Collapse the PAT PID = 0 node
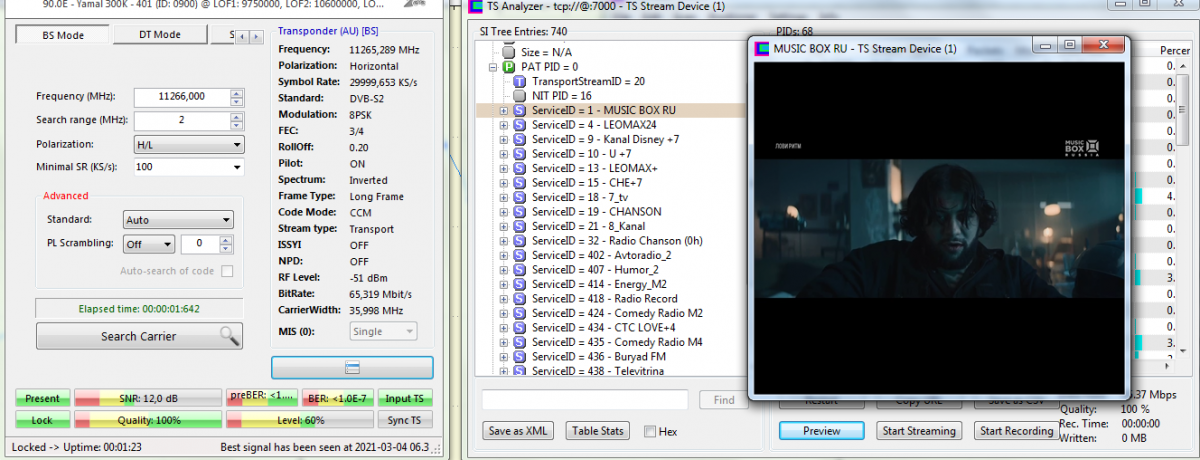Screen dimensions: 1200x460 [493, 67]
